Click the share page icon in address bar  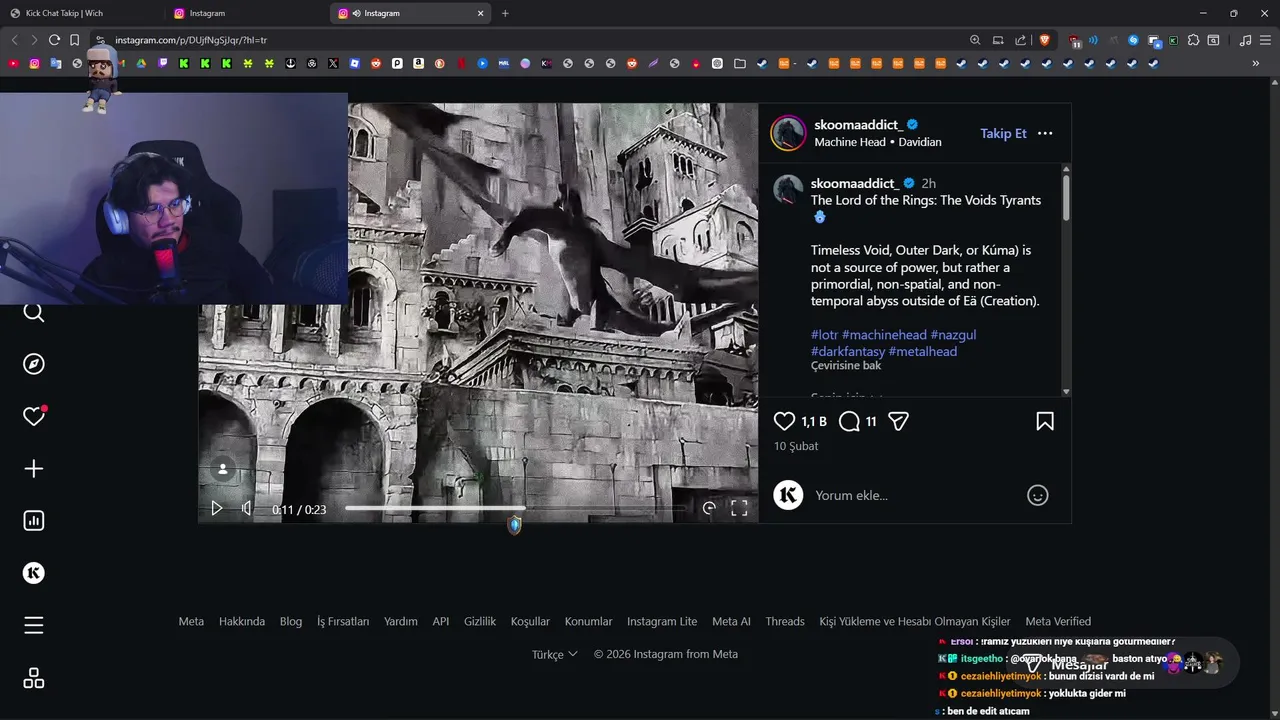point(1020,40)
